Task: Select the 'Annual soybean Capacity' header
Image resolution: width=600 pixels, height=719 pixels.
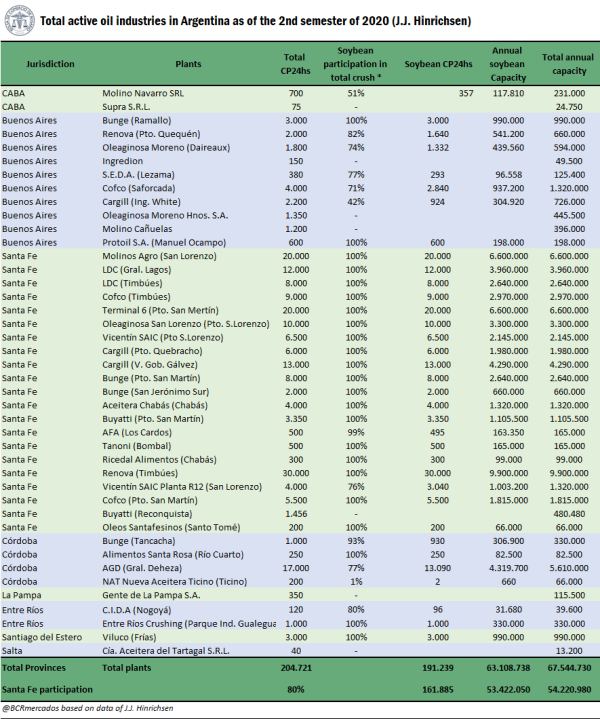Action: [507, 64]
